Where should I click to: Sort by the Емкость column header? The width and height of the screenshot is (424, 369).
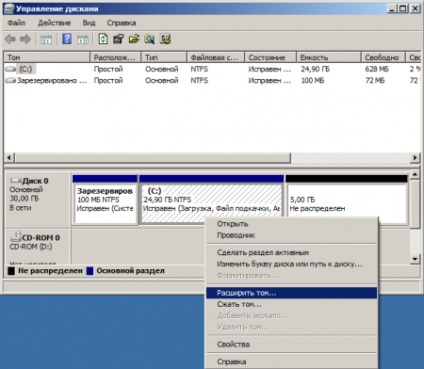tap(329, 57)
